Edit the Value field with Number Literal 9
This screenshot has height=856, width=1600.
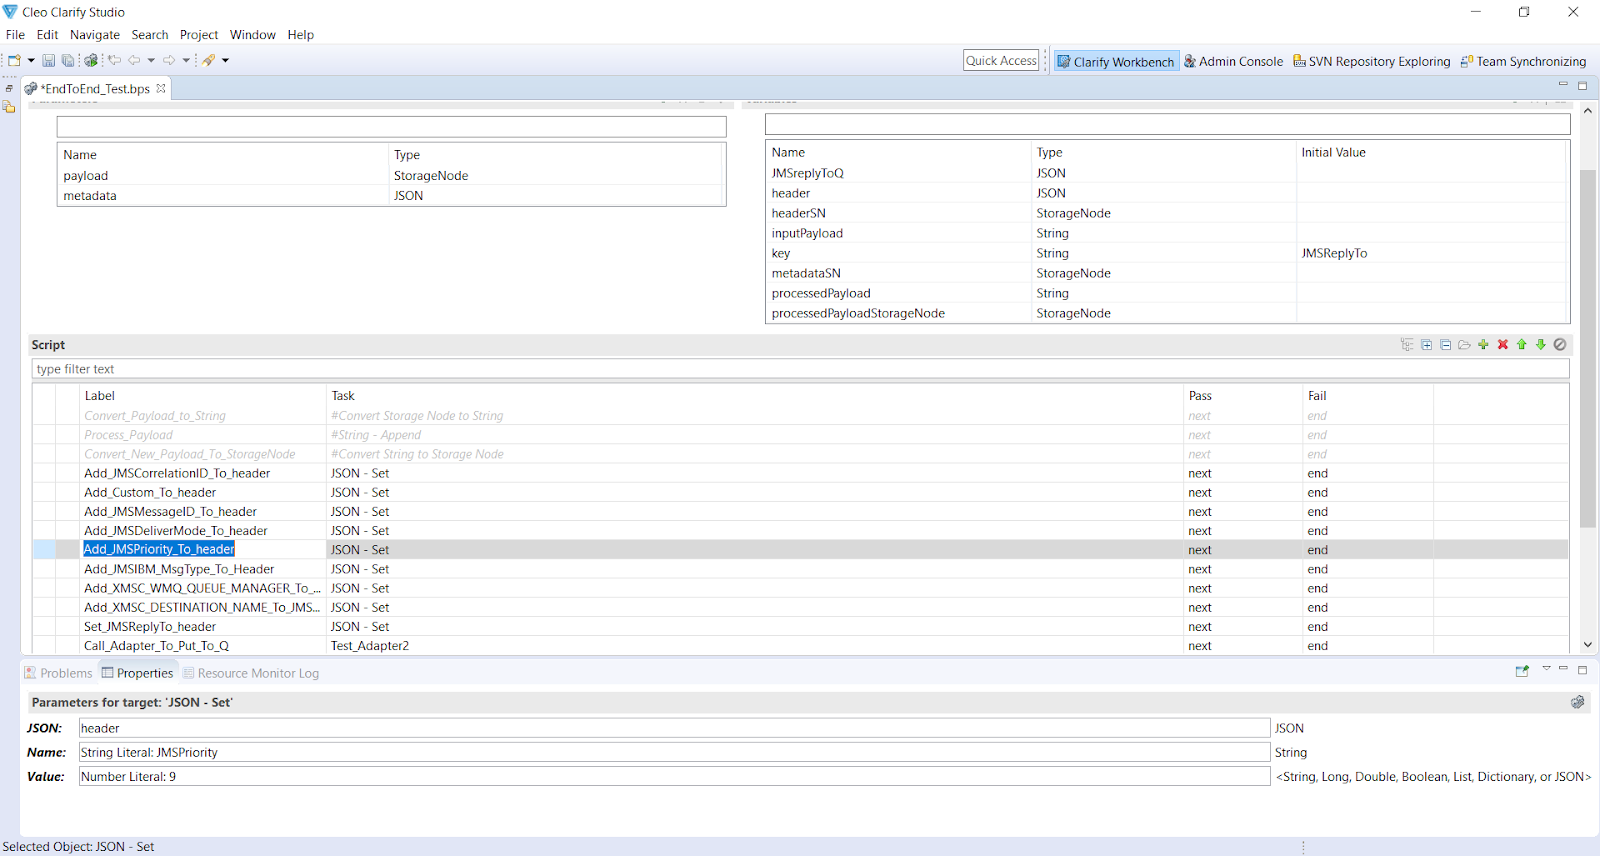(675, 776)
